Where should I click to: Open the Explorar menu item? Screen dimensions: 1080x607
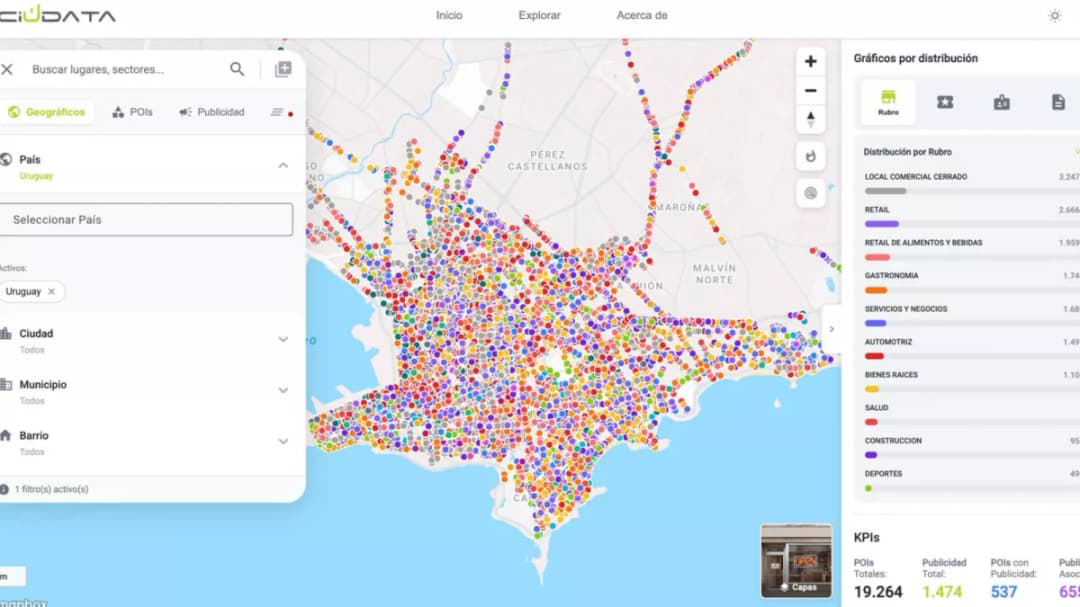pyautogui.click(x=539, y=15)
